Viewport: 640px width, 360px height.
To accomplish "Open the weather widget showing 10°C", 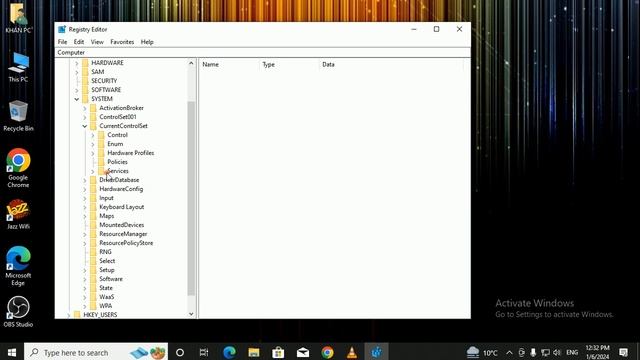I will pyautogui.click(x=482, y=352).
